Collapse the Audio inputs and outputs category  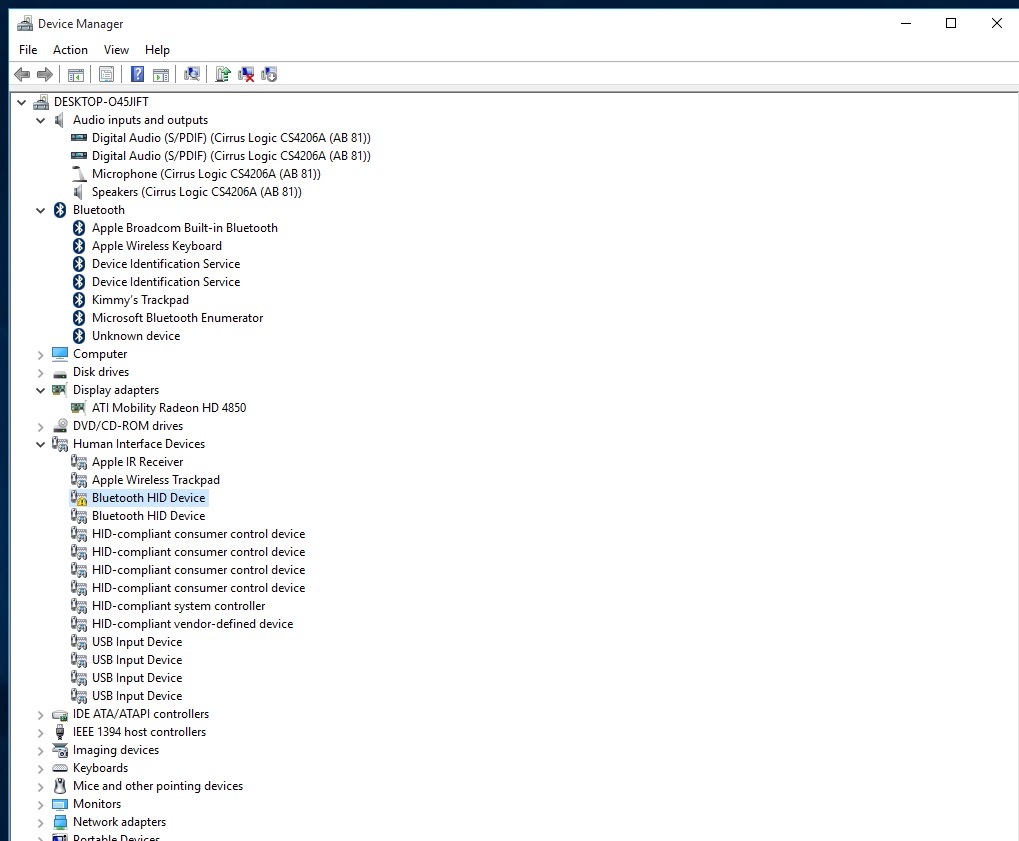(x=40, y=120)
